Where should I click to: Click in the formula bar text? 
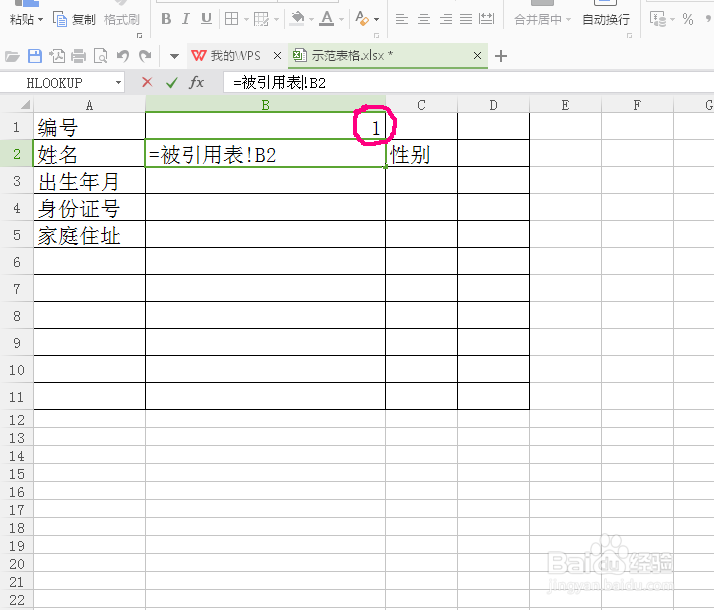coord(280,83)
